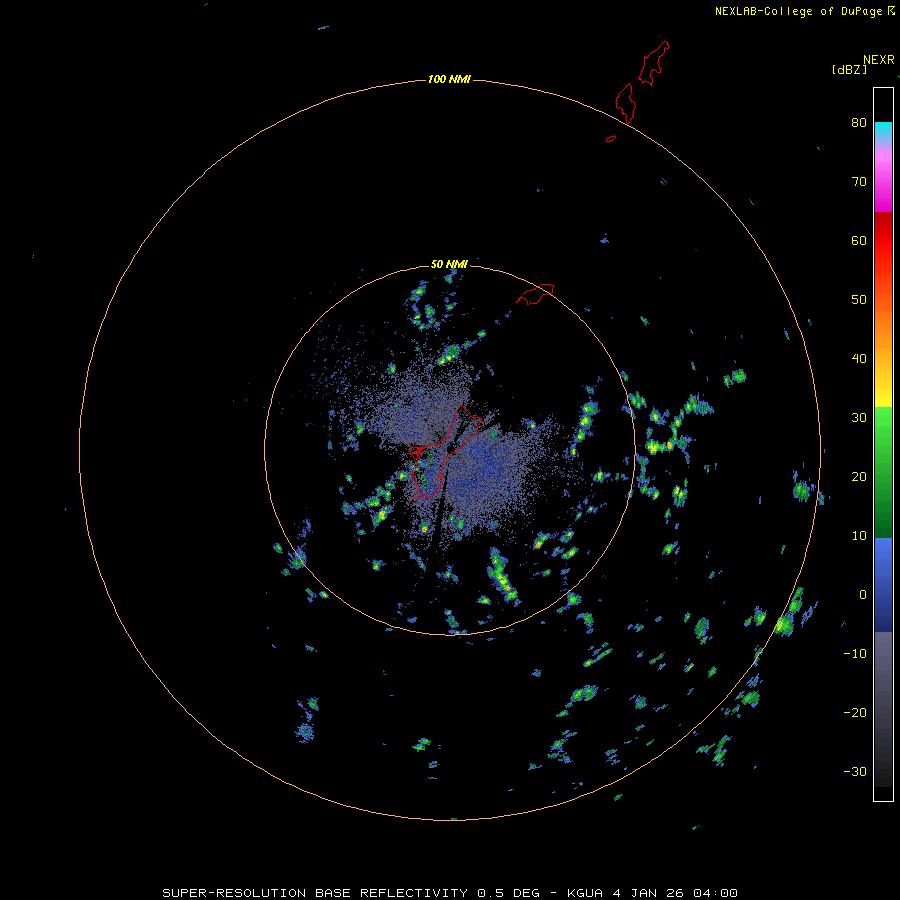Click the 60 value on dBZ scale

pyautogui.click(x=859, y=240)
